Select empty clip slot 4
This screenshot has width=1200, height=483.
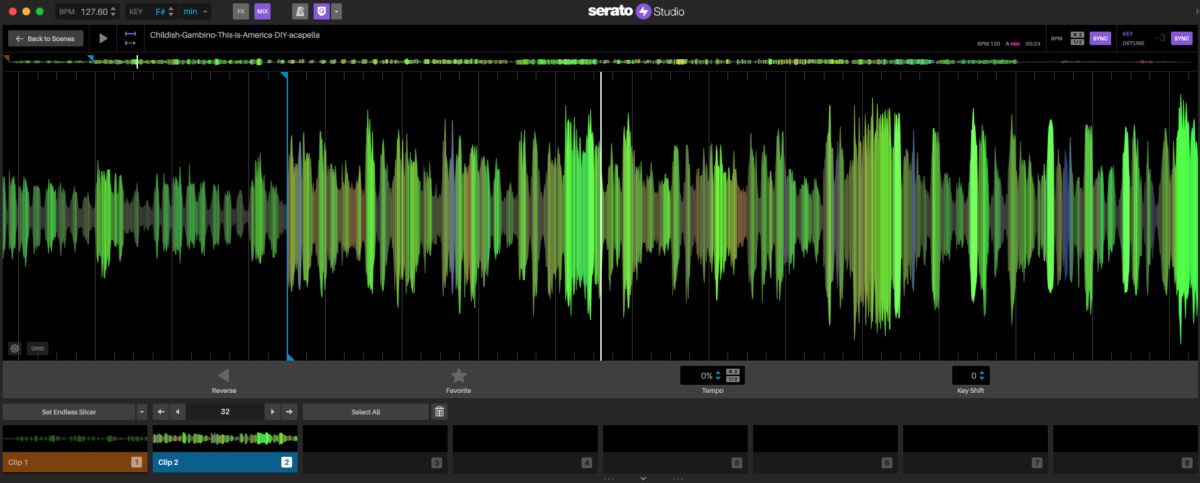525,448
